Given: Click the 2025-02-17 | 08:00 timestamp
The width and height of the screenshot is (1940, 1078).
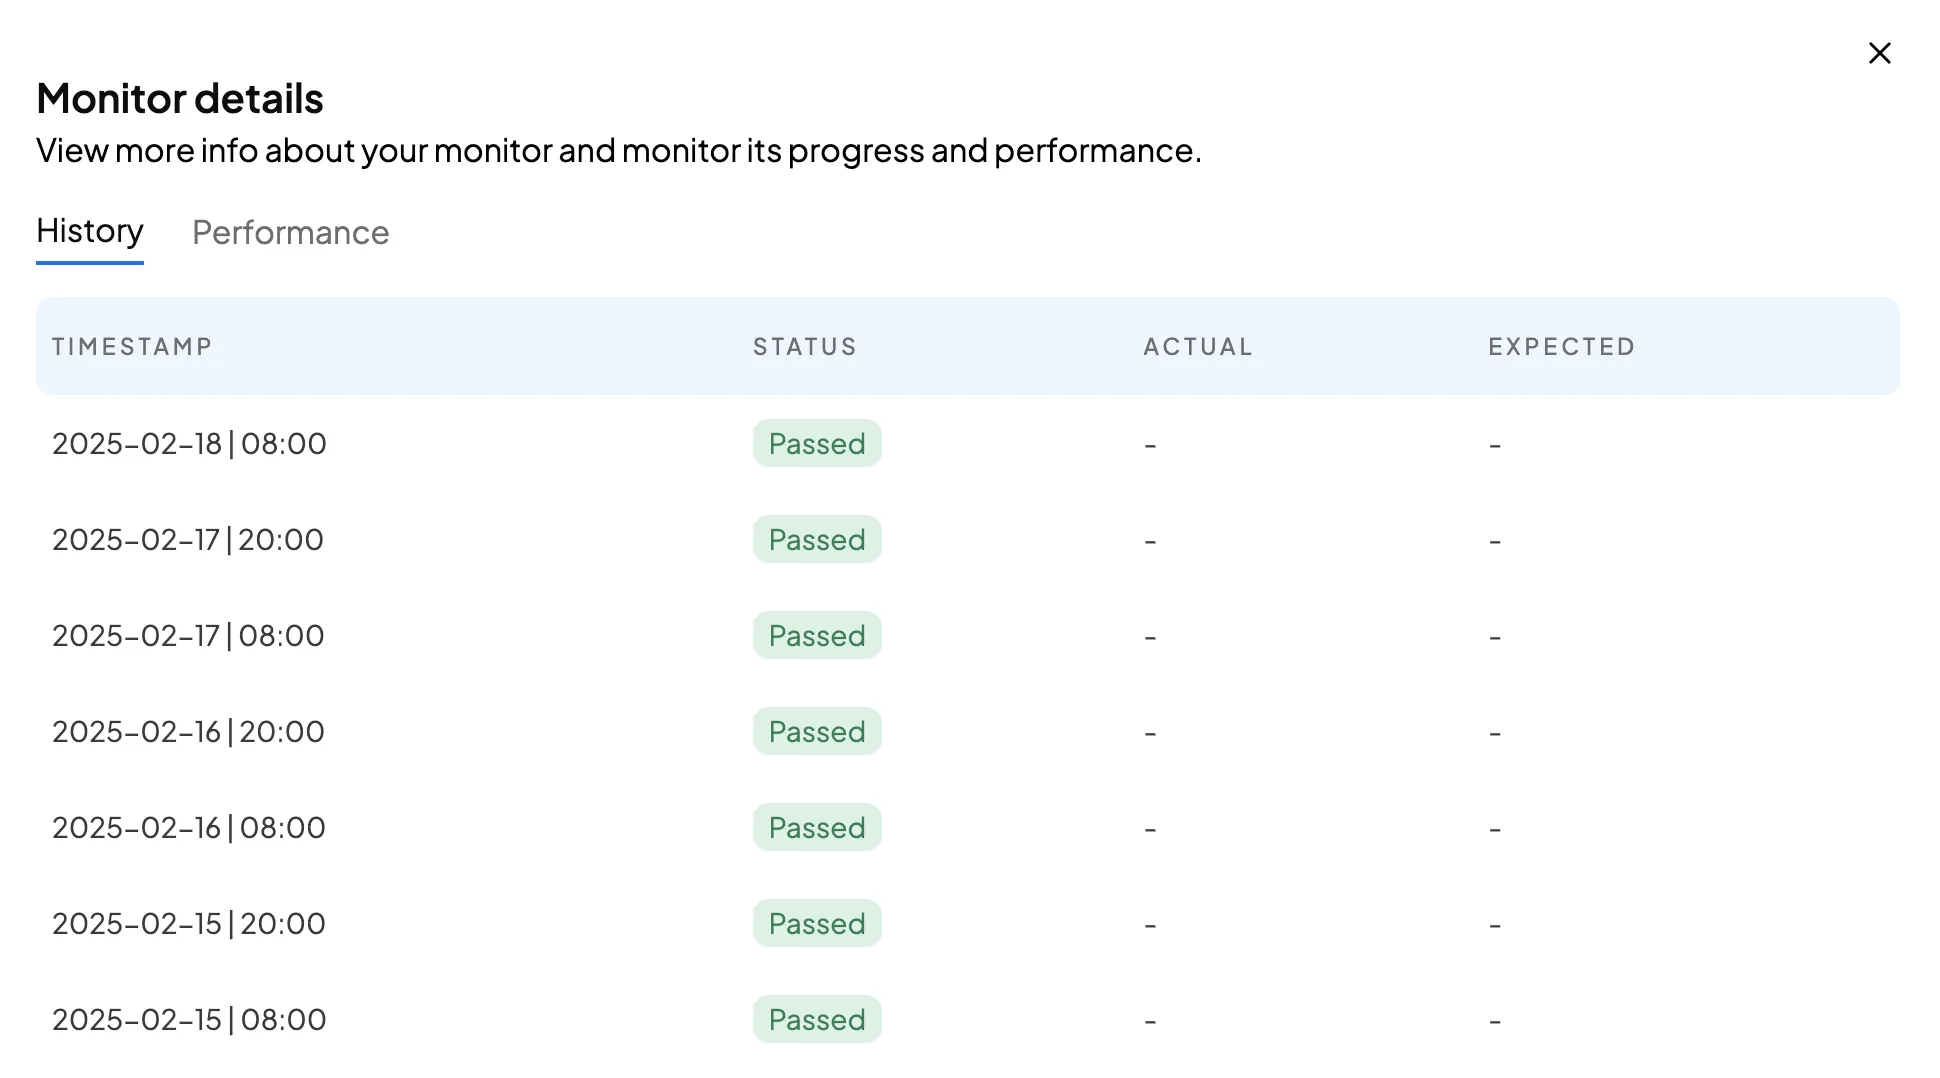Looking at the screenshot, I should coord(188,636).
